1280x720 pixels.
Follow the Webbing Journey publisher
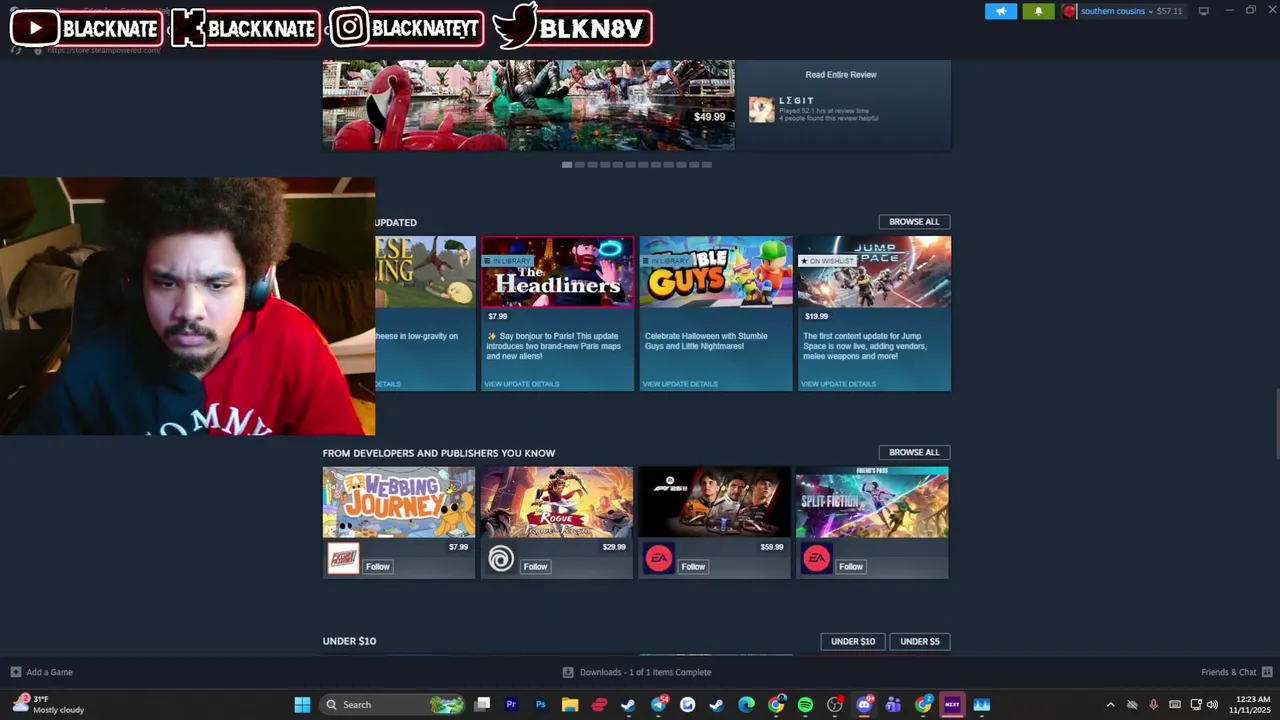pos(377,567)
